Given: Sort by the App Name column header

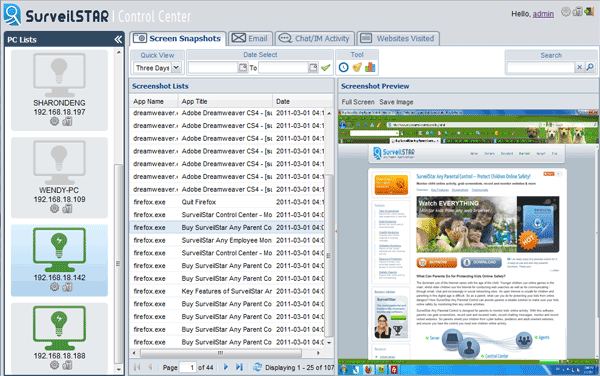Looking at the screenshot, I should coord(154,101).
